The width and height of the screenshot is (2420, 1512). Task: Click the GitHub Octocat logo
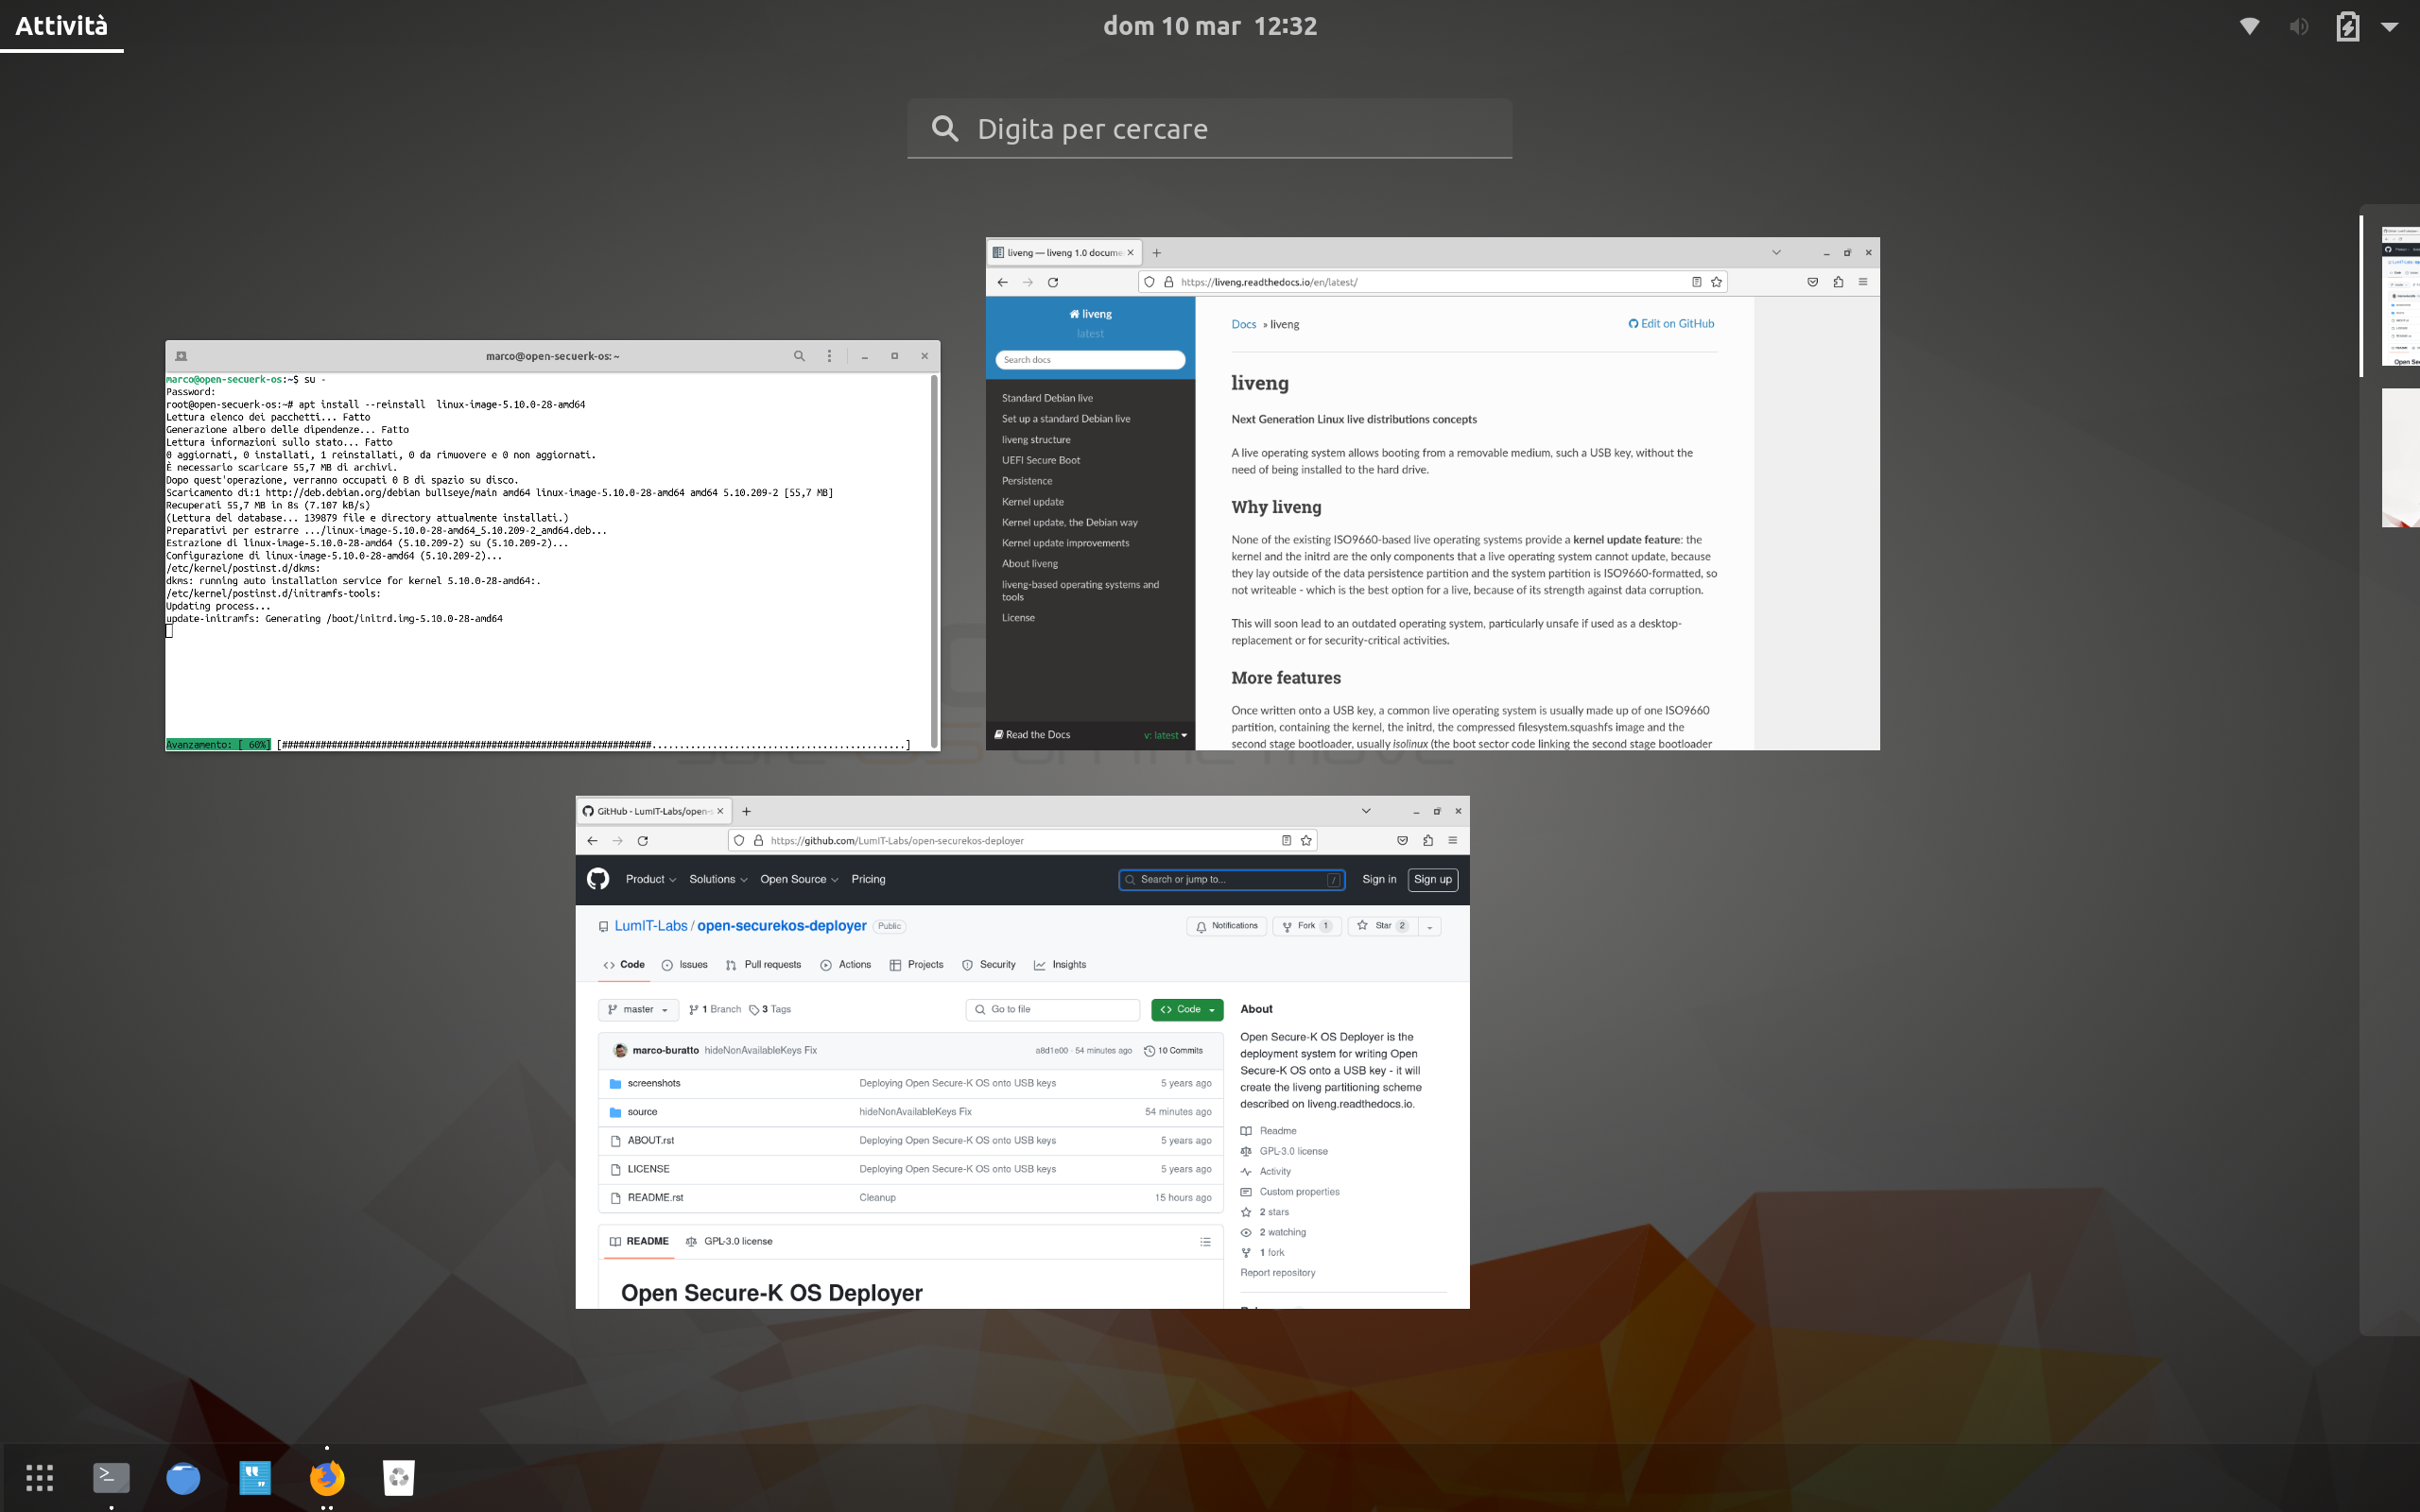coord(598,879)
